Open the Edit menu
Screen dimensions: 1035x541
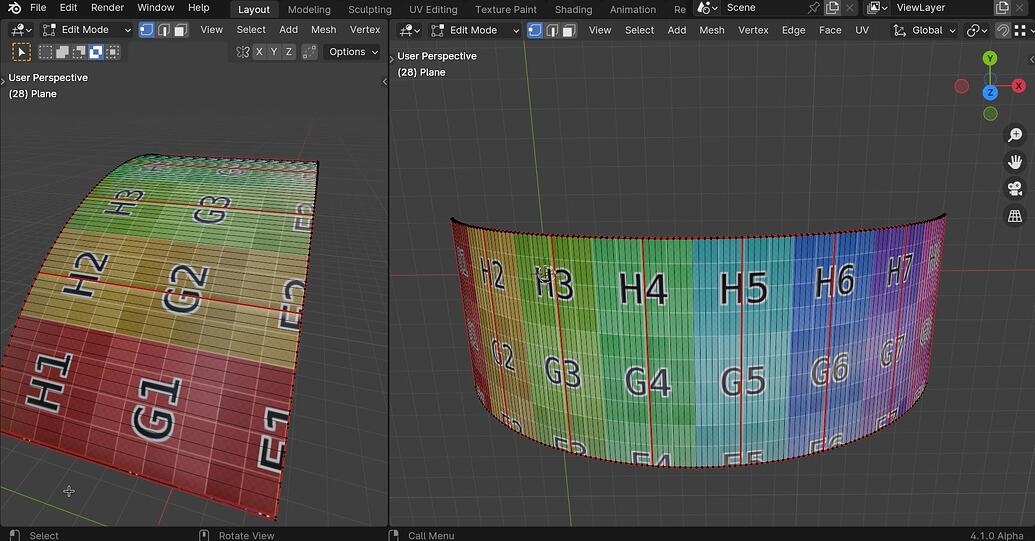[68, 8]
